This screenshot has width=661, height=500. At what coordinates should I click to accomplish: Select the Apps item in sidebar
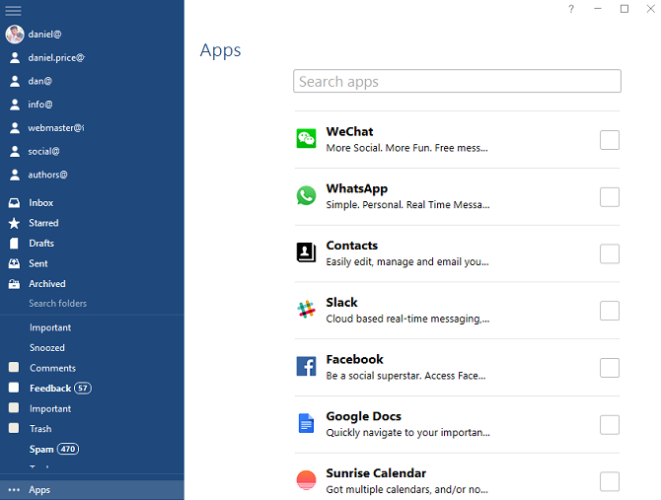[x=92, y=490]
